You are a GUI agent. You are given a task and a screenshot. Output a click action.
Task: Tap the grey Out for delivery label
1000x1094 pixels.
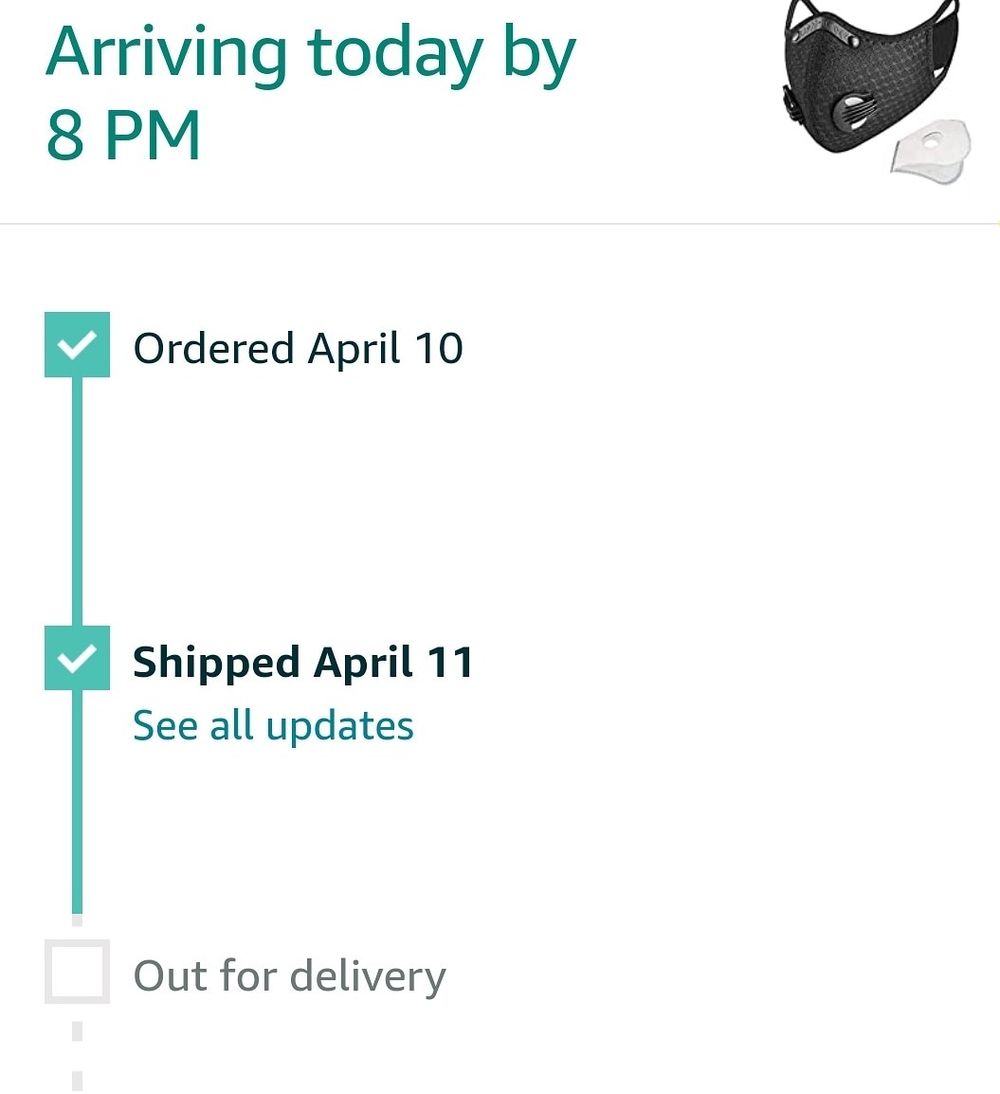[x=289, y=976]
